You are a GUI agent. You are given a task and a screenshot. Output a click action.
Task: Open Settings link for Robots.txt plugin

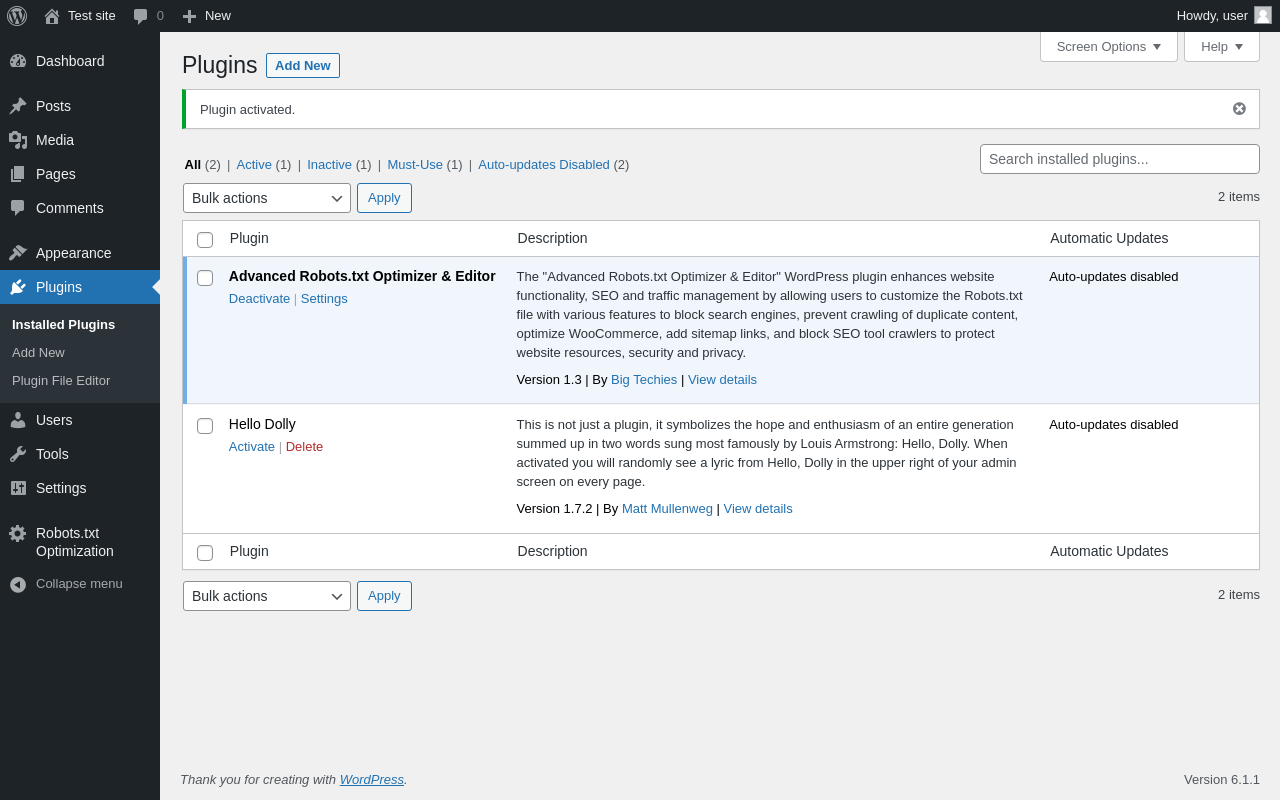324,299
